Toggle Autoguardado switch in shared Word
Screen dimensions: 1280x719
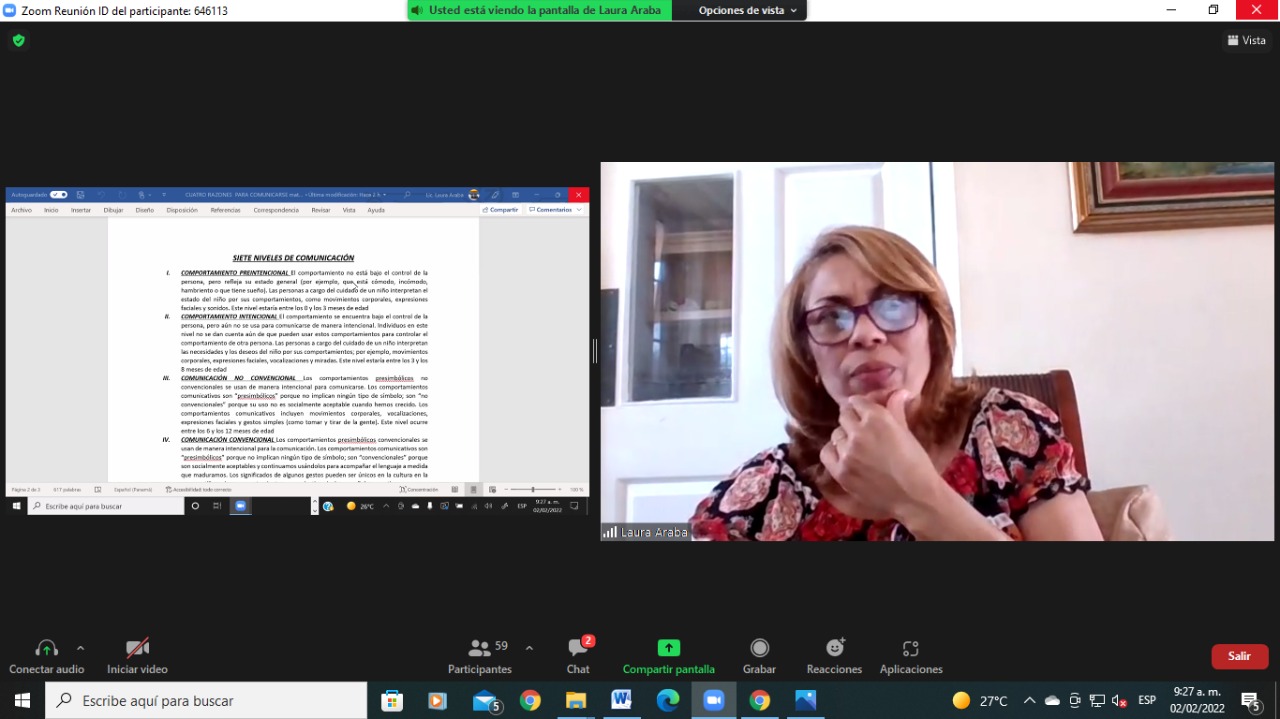[x=58, y=195]
